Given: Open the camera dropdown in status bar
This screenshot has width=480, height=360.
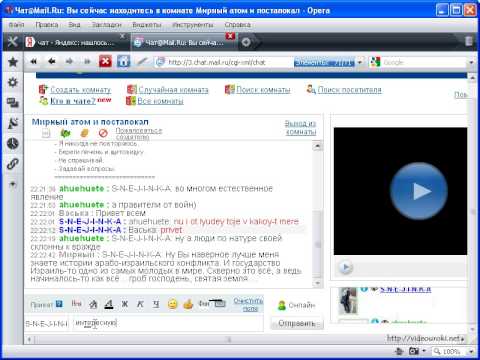Looking at the screenshot, I should click(x=424, y=351).
